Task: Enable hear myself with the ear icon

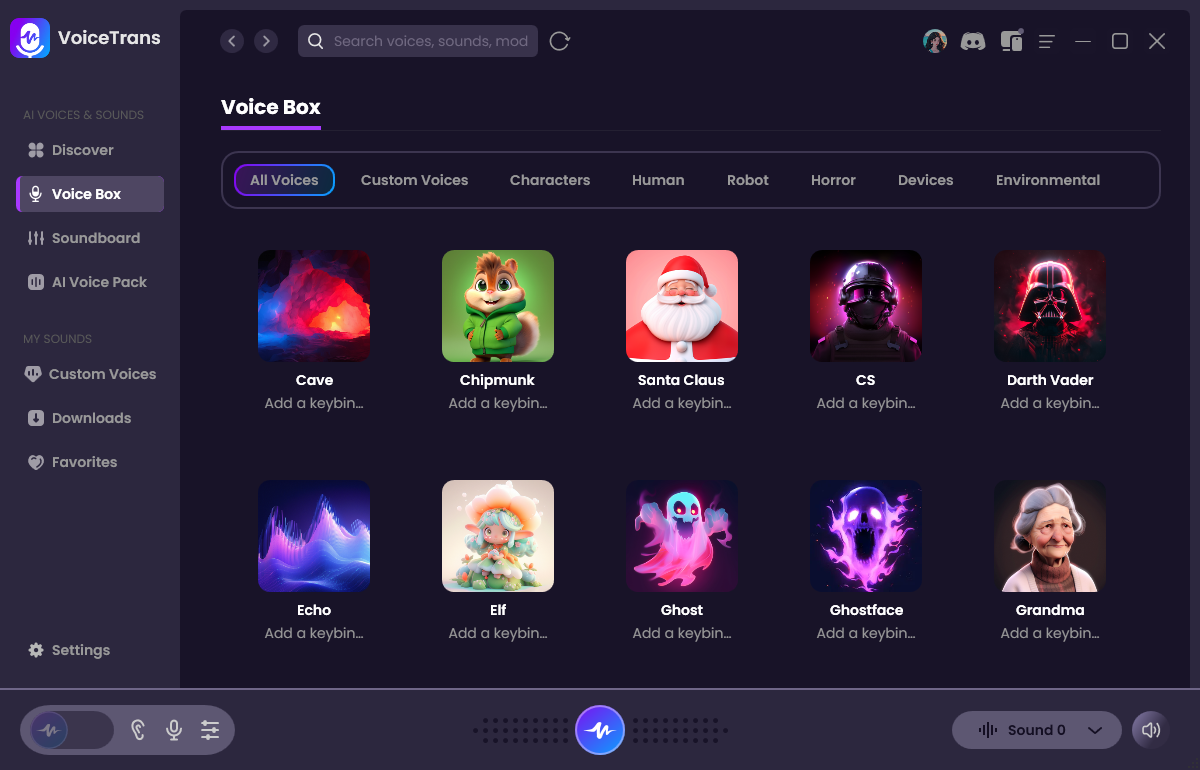Action: [x=138, y=730]
